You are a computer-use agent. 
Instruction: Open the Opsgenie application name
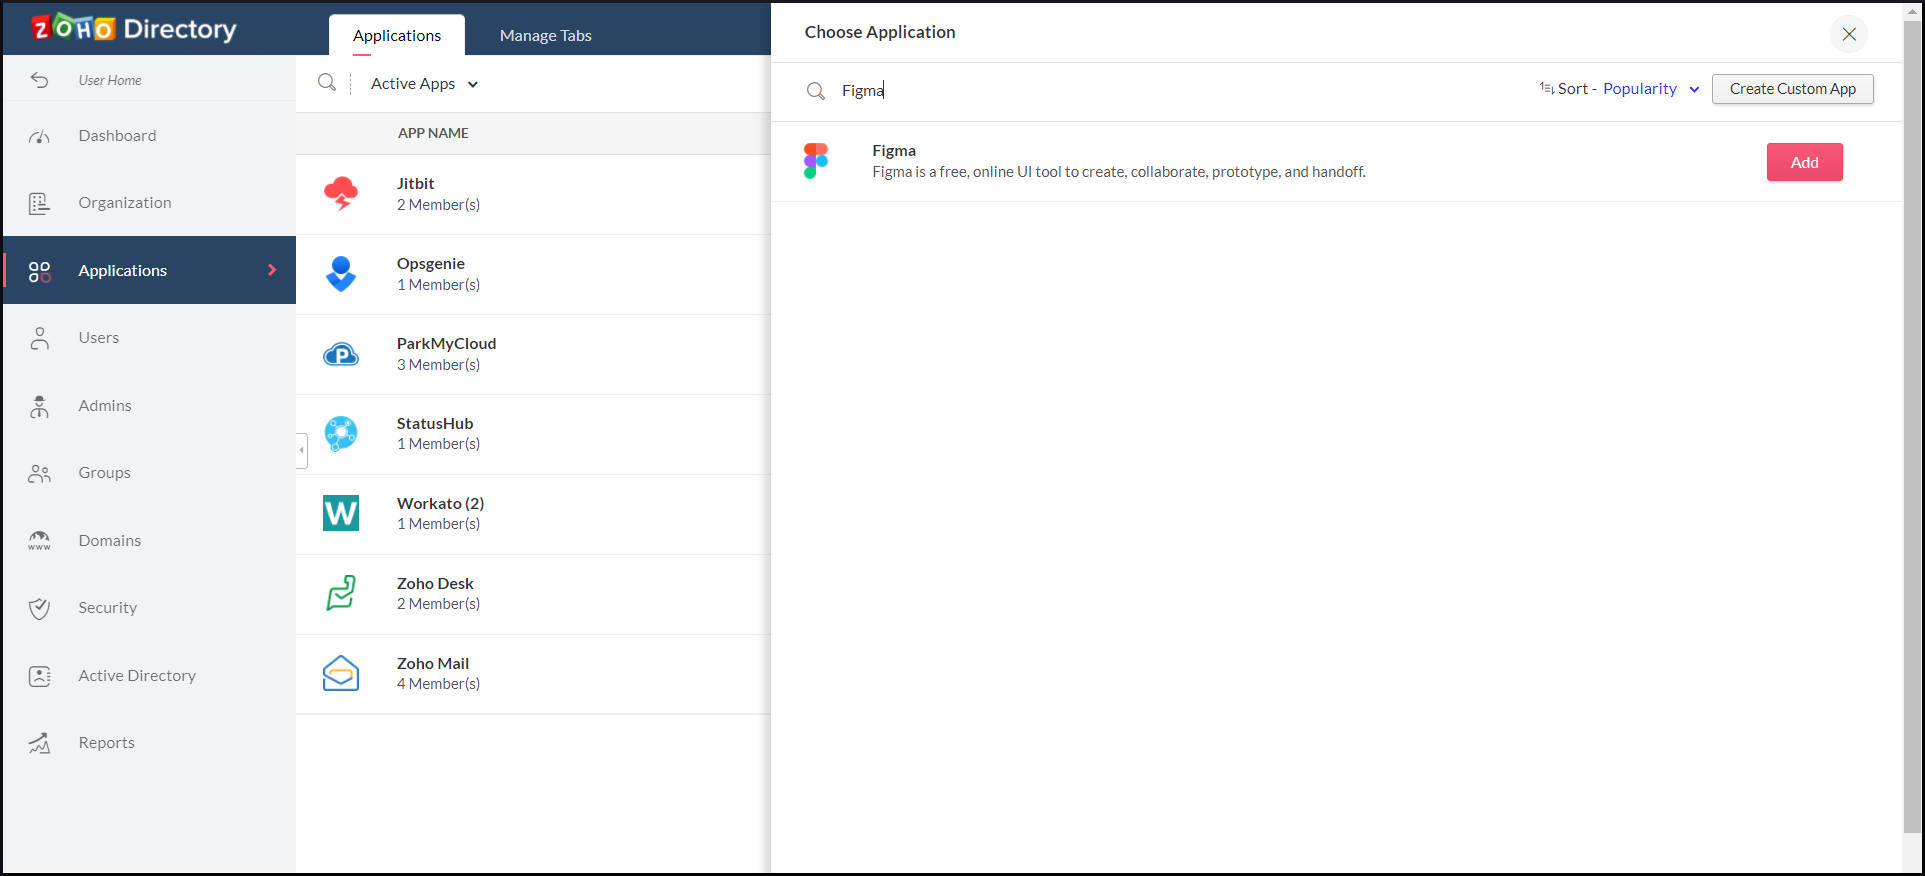pos(431,263)
